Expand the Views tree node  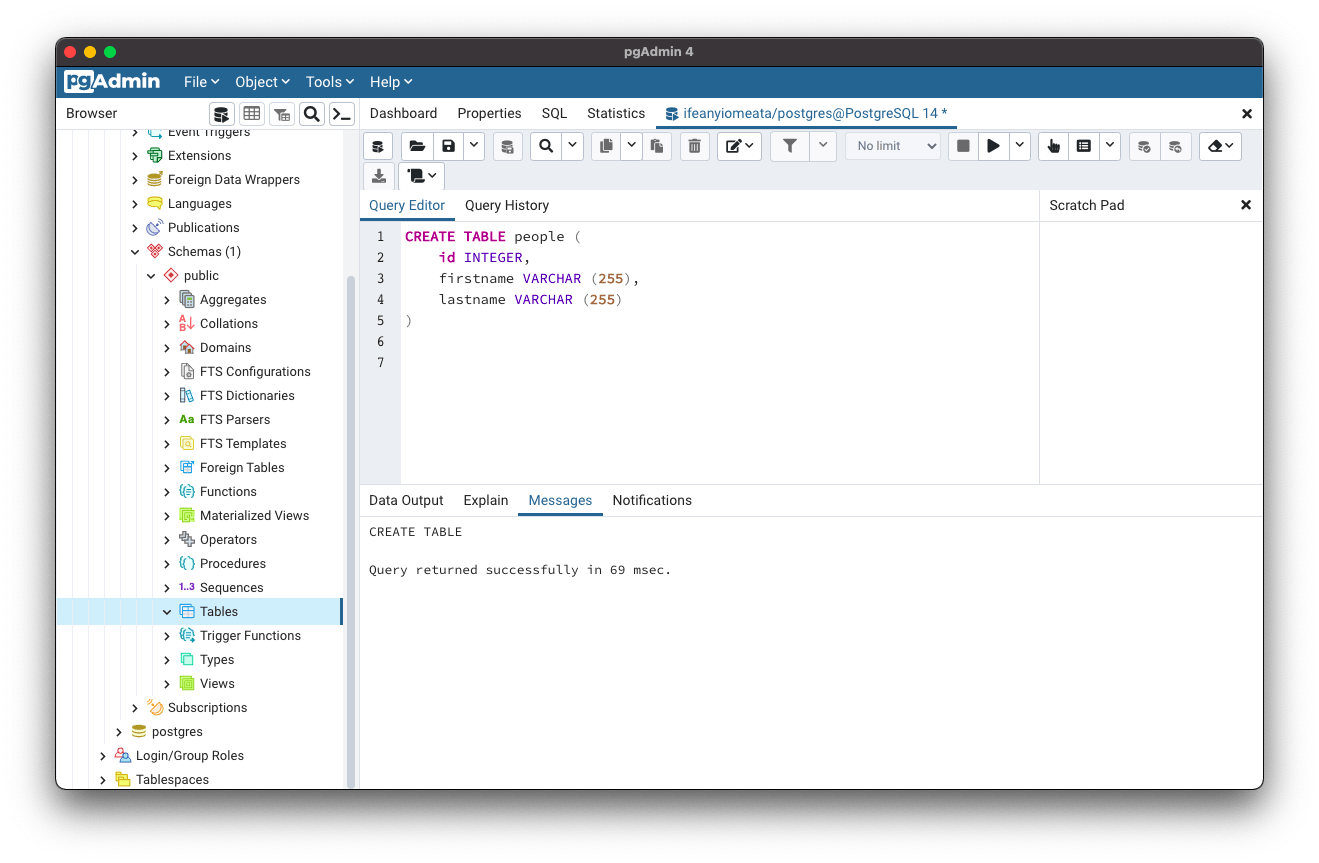pyautogui.click(x=167, y=684)
